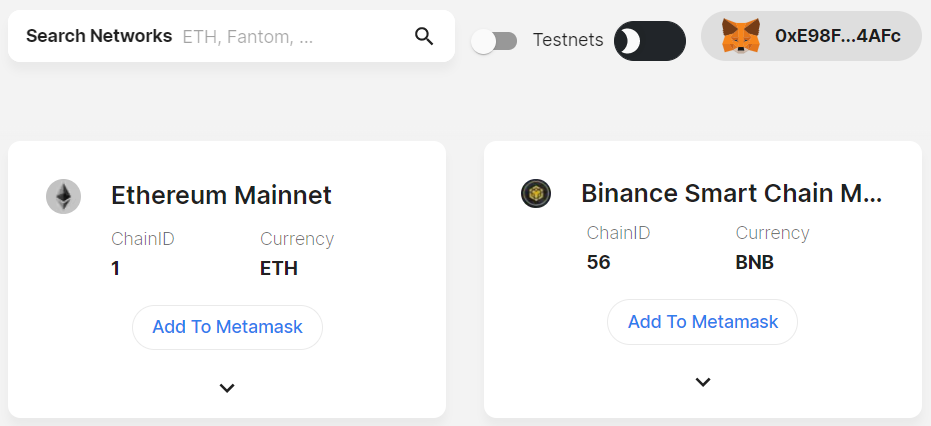This screenshot has width=931, height=426.
Task: Click ChainID value 56 on Binance card
Action: point(599,262)
